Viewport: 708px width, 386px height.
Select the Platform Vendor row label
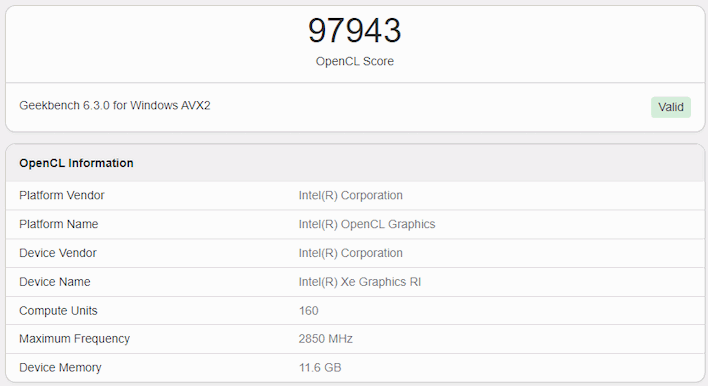click(61, 195)
